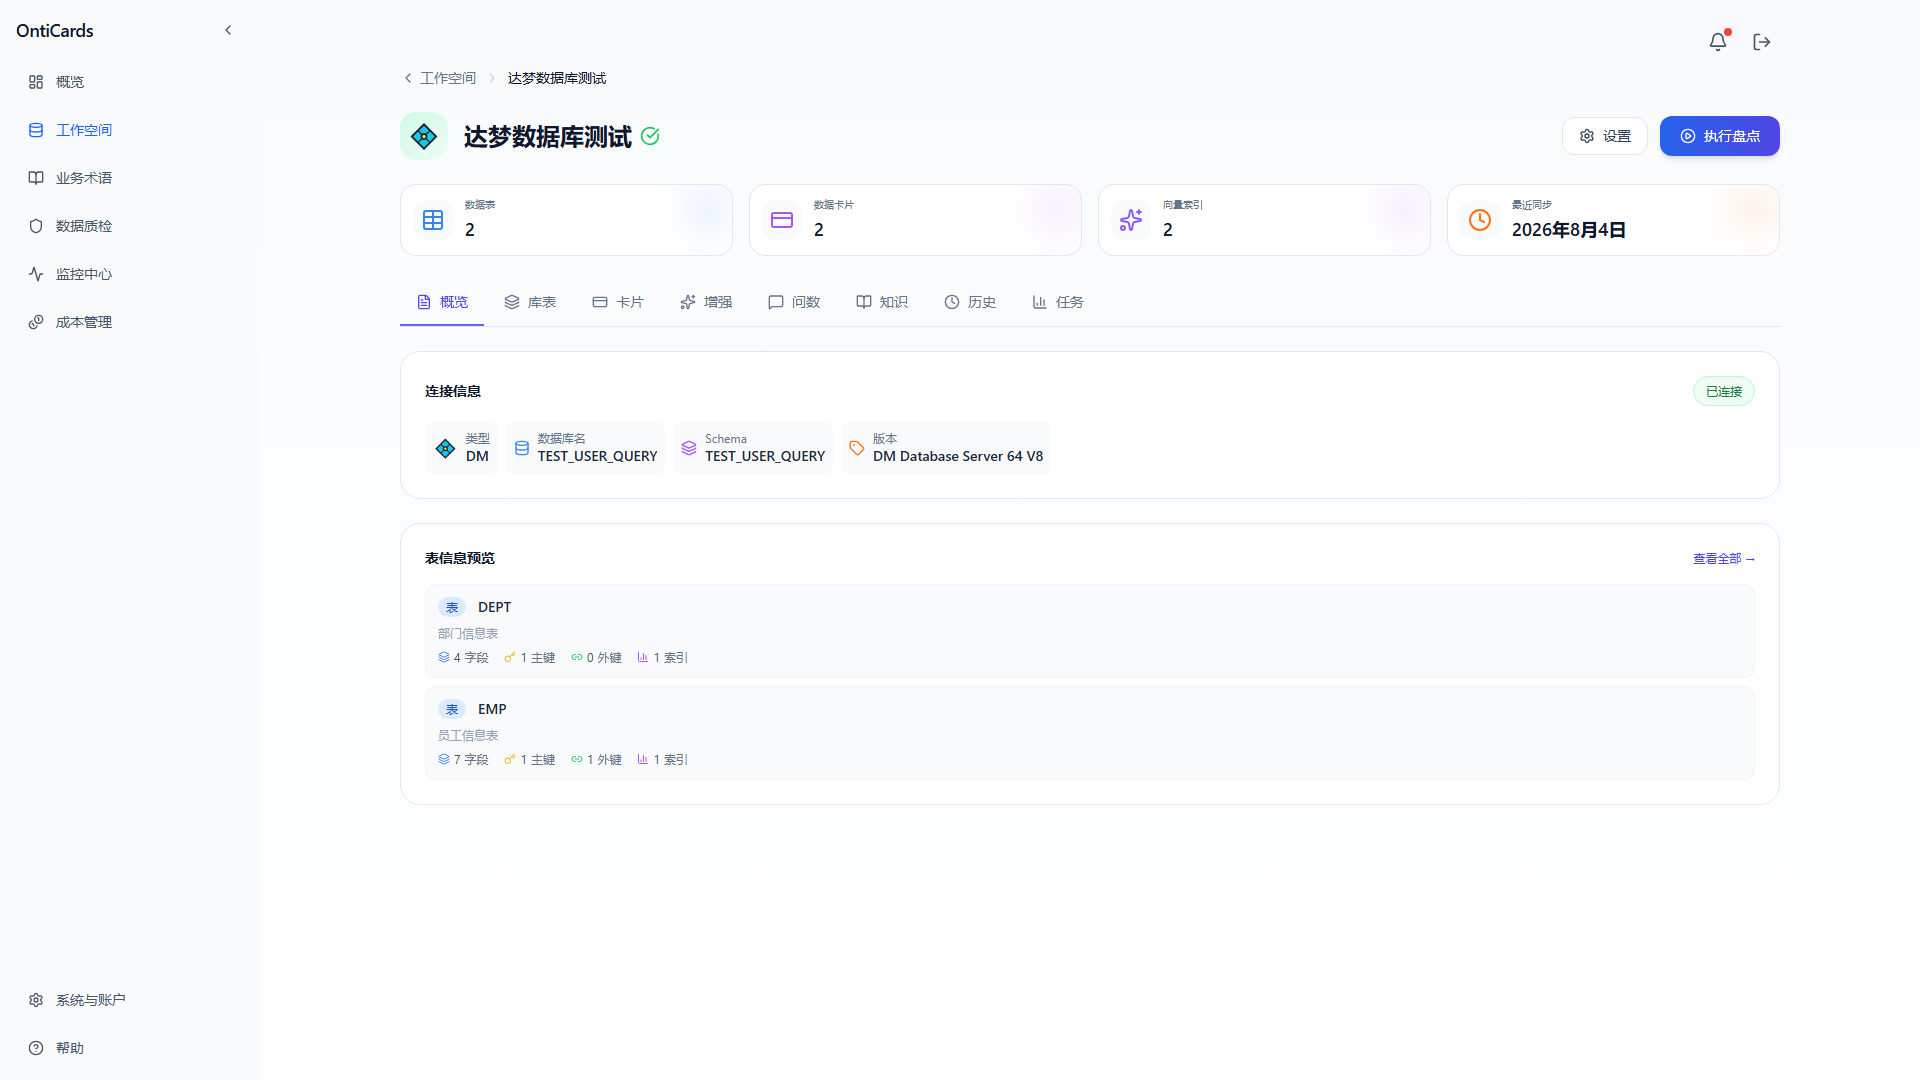Switch to the 问数 tab
The height and width of the screenshot is (1080, 1920).
794,302
